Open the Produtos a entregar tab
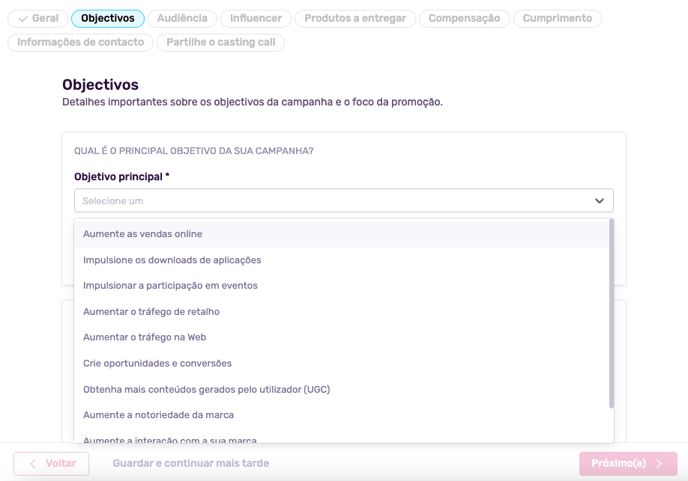Image resolution: width=688 pixels, height=481 pixels. pos(355,18)
